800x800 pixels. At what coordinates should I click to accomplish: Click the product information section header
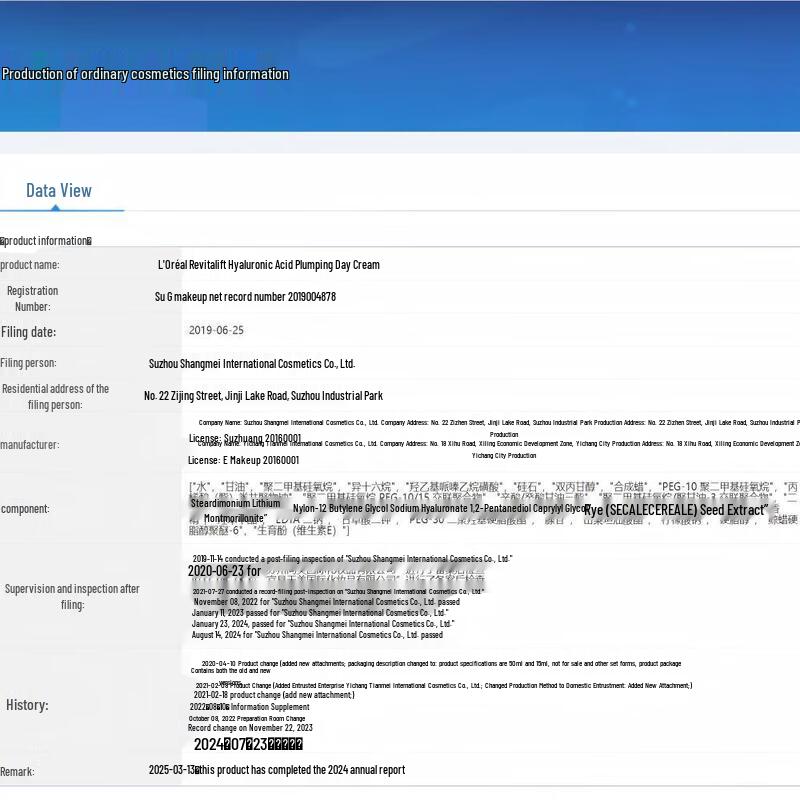45,241
